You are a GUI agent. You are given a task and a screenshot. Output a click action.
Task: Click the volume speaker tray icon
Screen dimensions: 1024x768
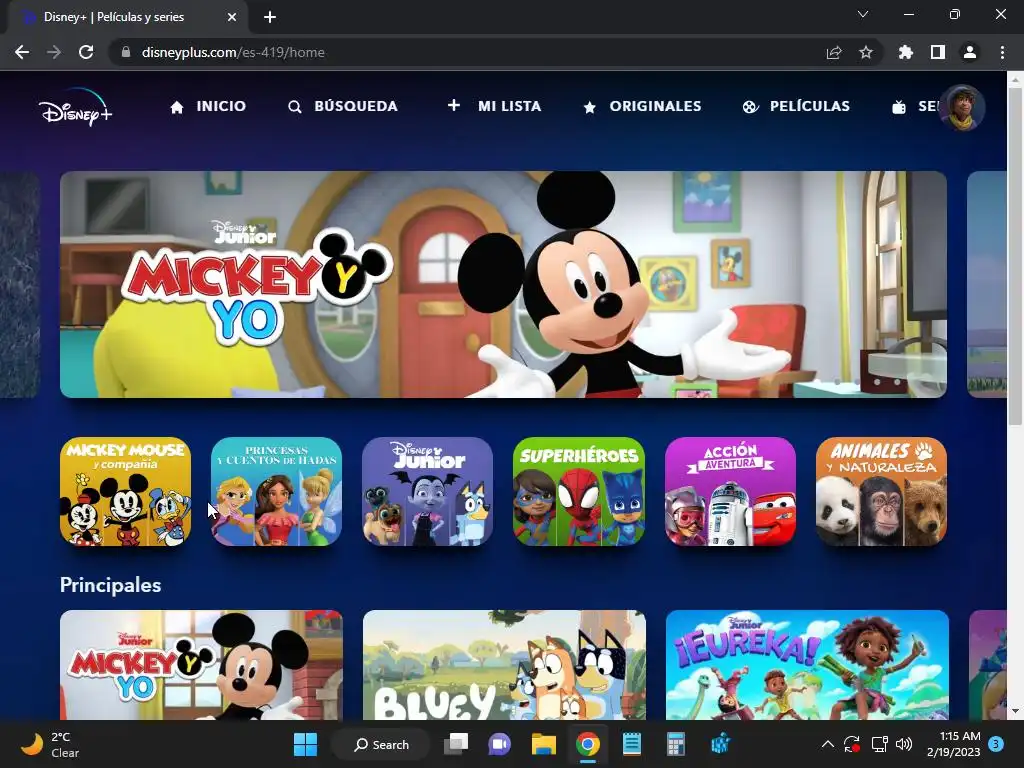tap(904, 744)
